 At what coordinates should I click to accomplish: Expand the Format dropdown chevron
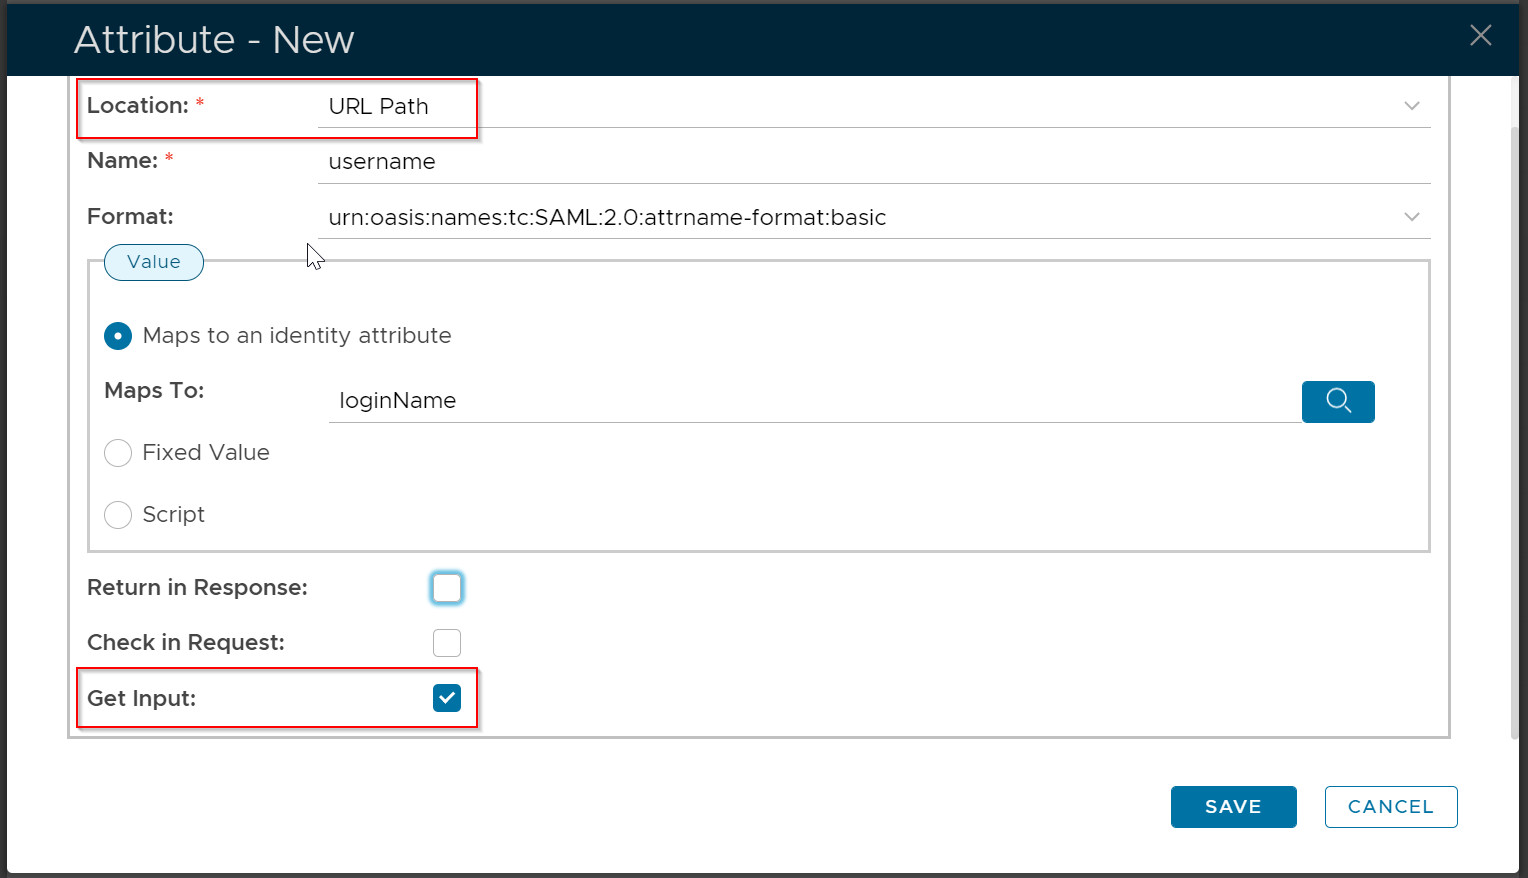click(x=1411, y=217)
